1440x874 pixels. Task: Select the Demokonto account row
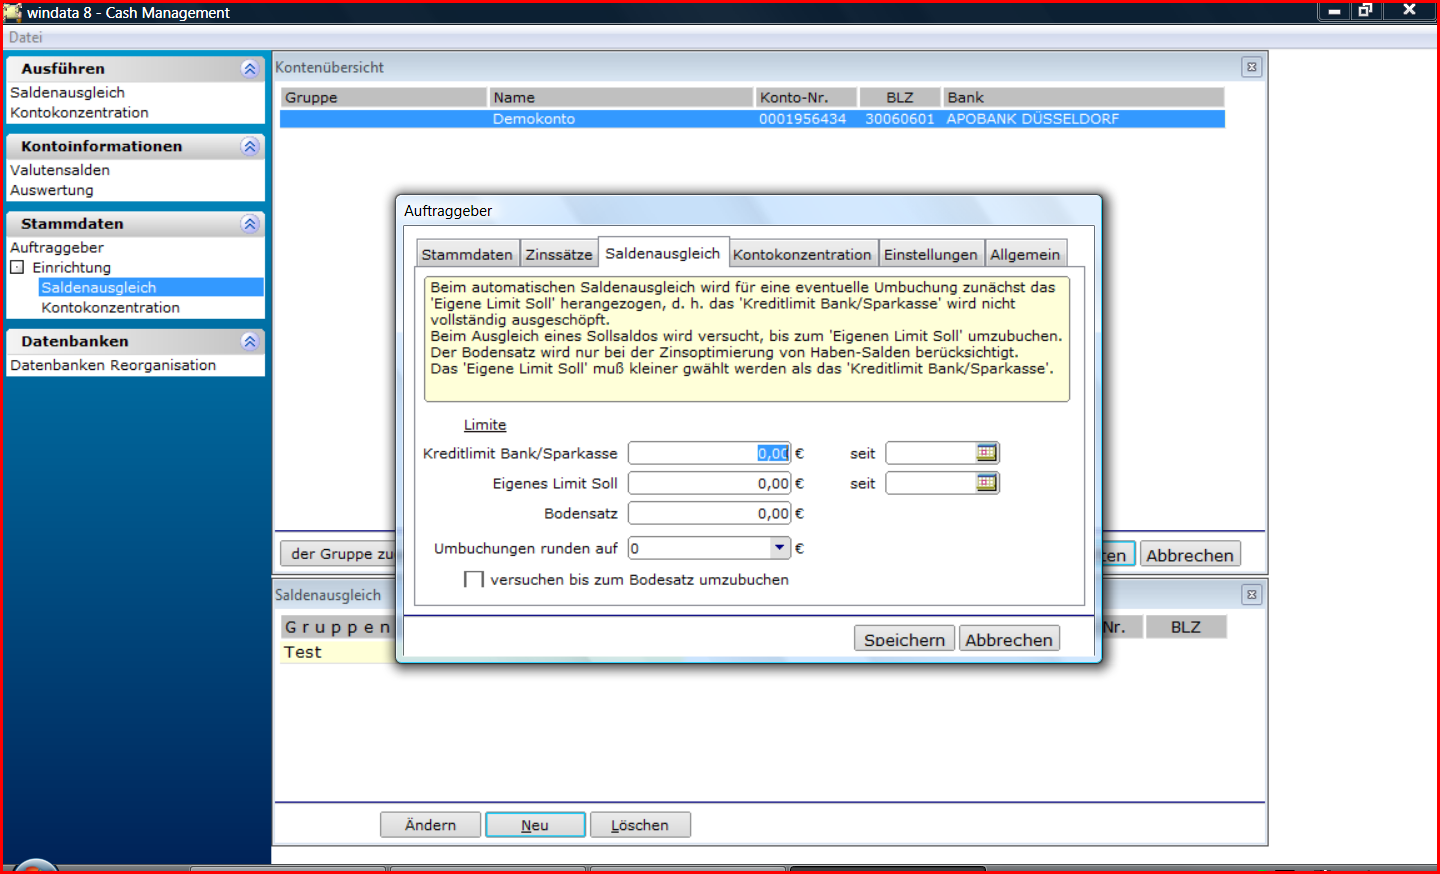click(x=752, y=119)
